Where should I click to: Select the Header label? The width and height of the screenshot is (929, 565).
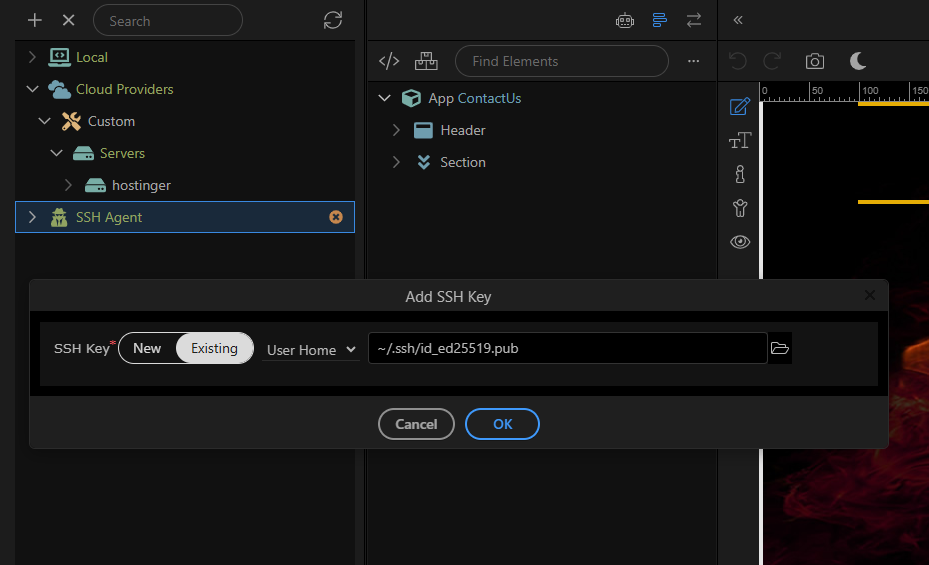(463, 130)
